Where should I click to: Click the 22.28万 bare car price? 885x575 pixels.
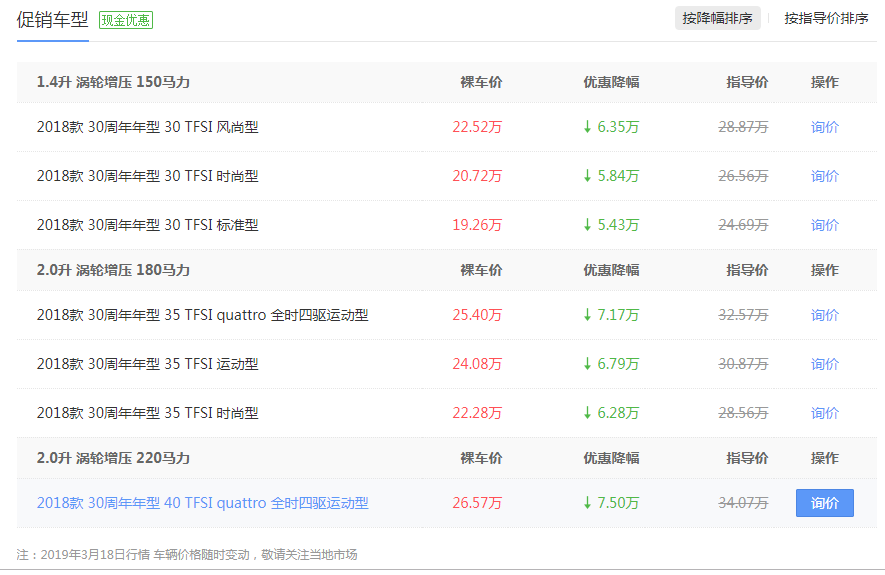point(477,413)
